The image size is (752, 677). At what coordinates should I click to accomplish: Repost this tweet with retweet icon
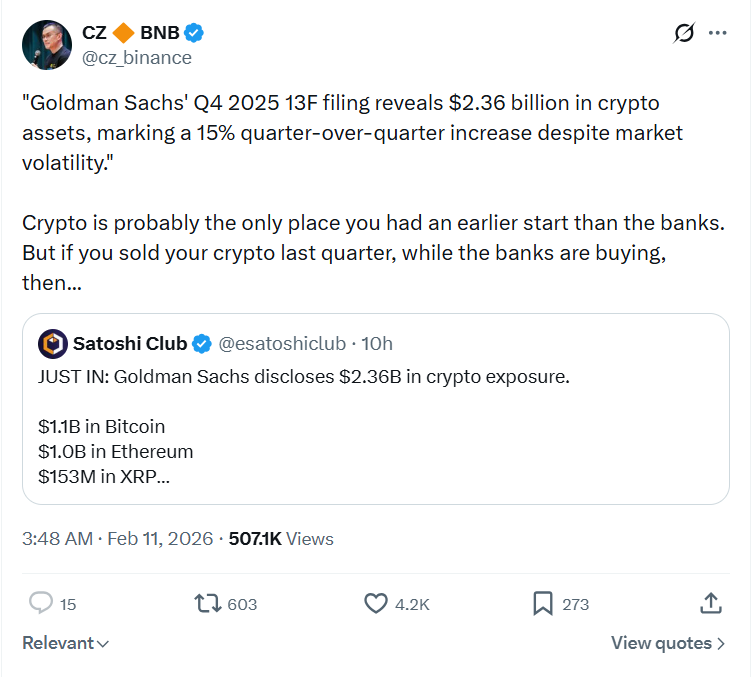pyautogui.click(x=207, y=603)
